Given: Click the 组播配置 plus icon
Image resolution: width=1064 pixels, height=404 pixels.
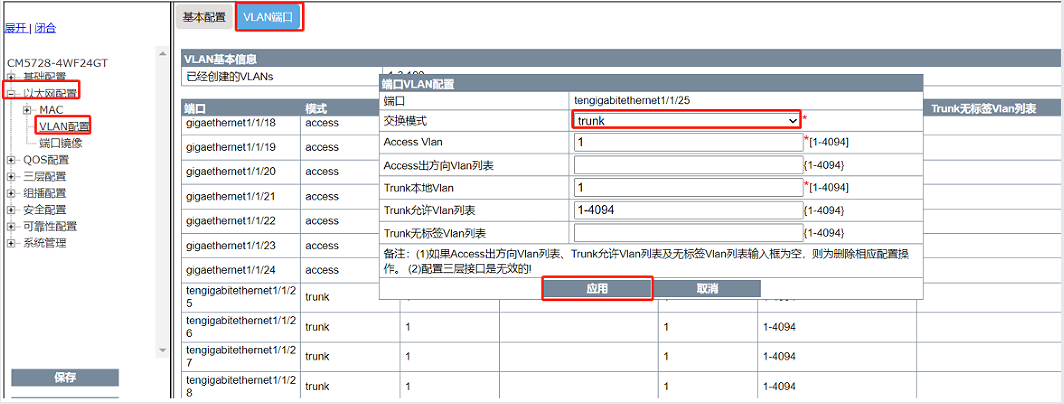Looking at the screenshot, I should (x=11, y=193).
